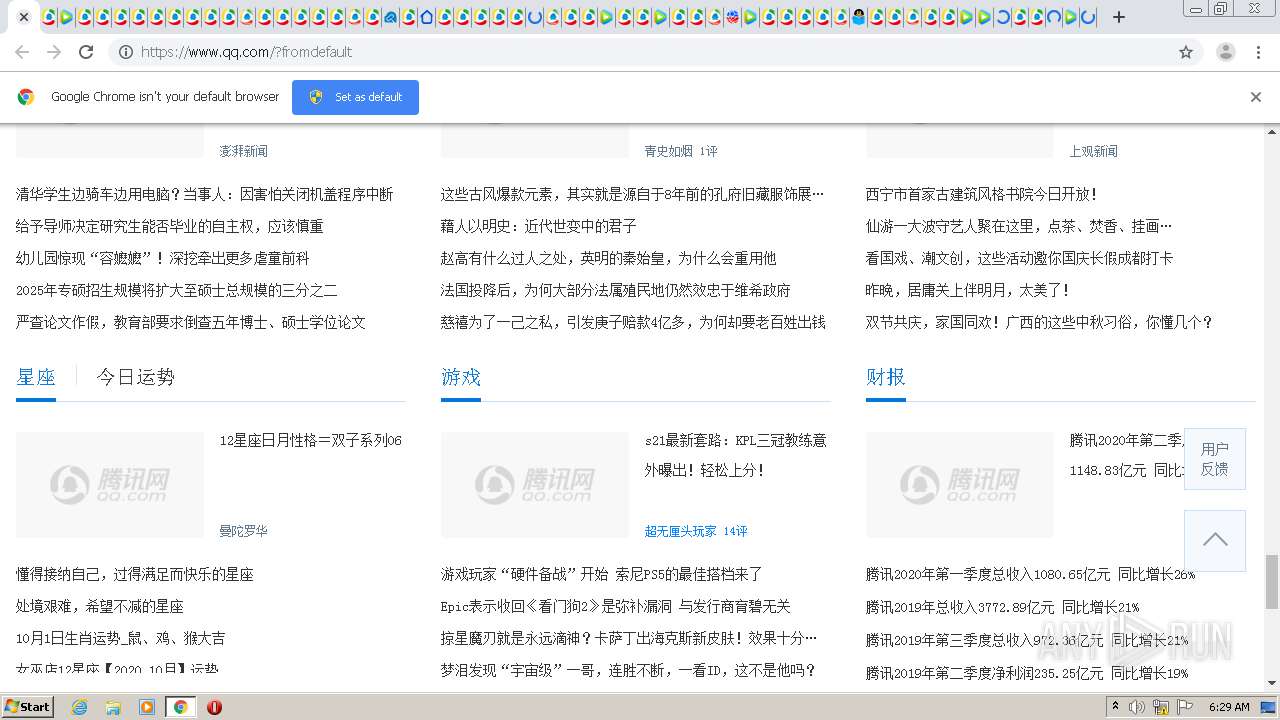
Task: Open Chrome's three-dot menu
Action: (x=1259, y=52)
